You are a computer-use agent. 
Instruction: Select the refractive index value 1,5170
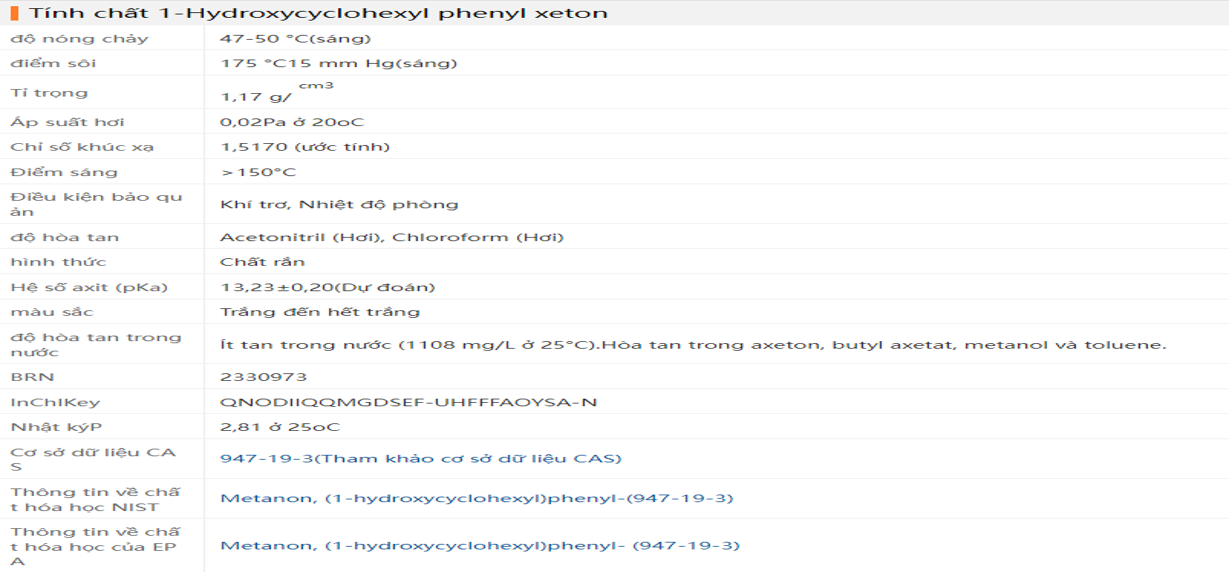(x=305, y=147)
